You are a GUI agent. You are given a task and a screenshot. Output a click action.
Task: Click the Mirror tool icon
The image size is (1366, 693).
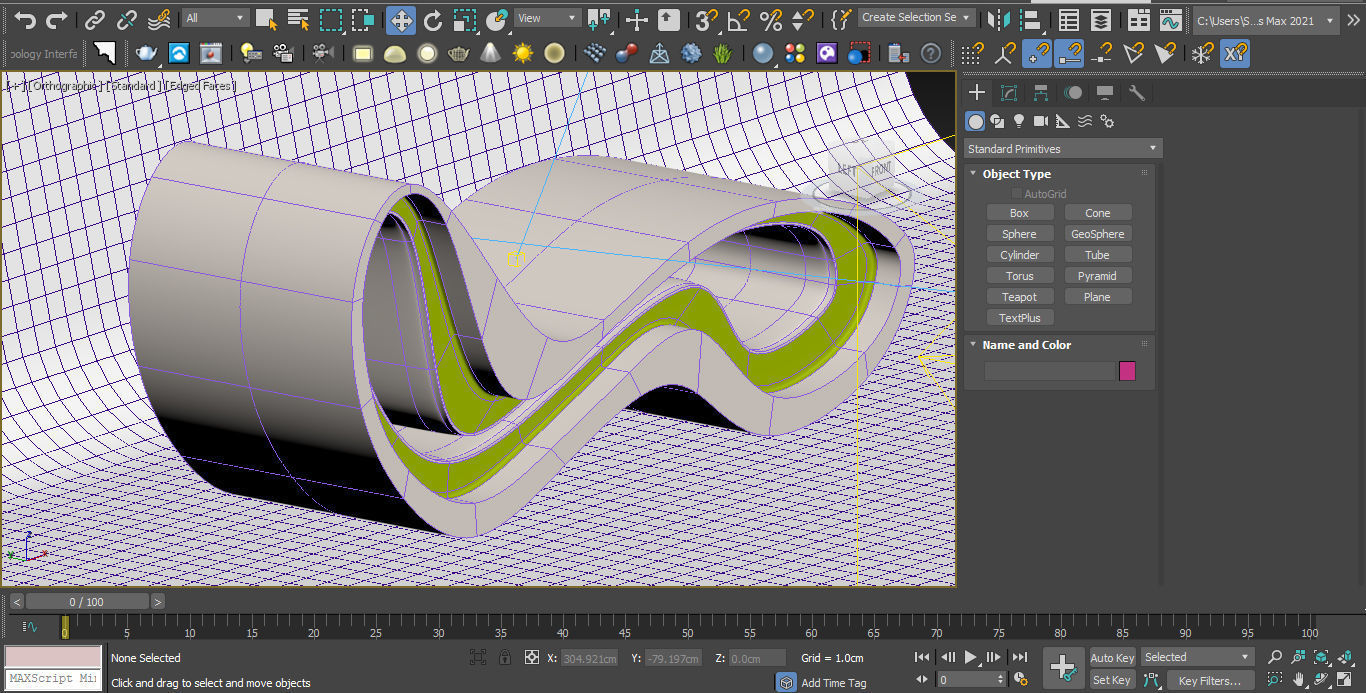(x=997, y=20)
